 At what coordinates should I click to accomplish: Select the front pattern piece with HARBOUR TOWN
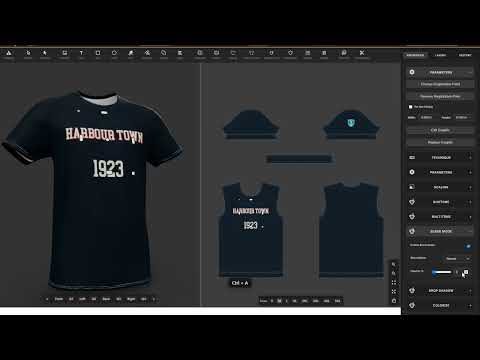pos(251,230)
